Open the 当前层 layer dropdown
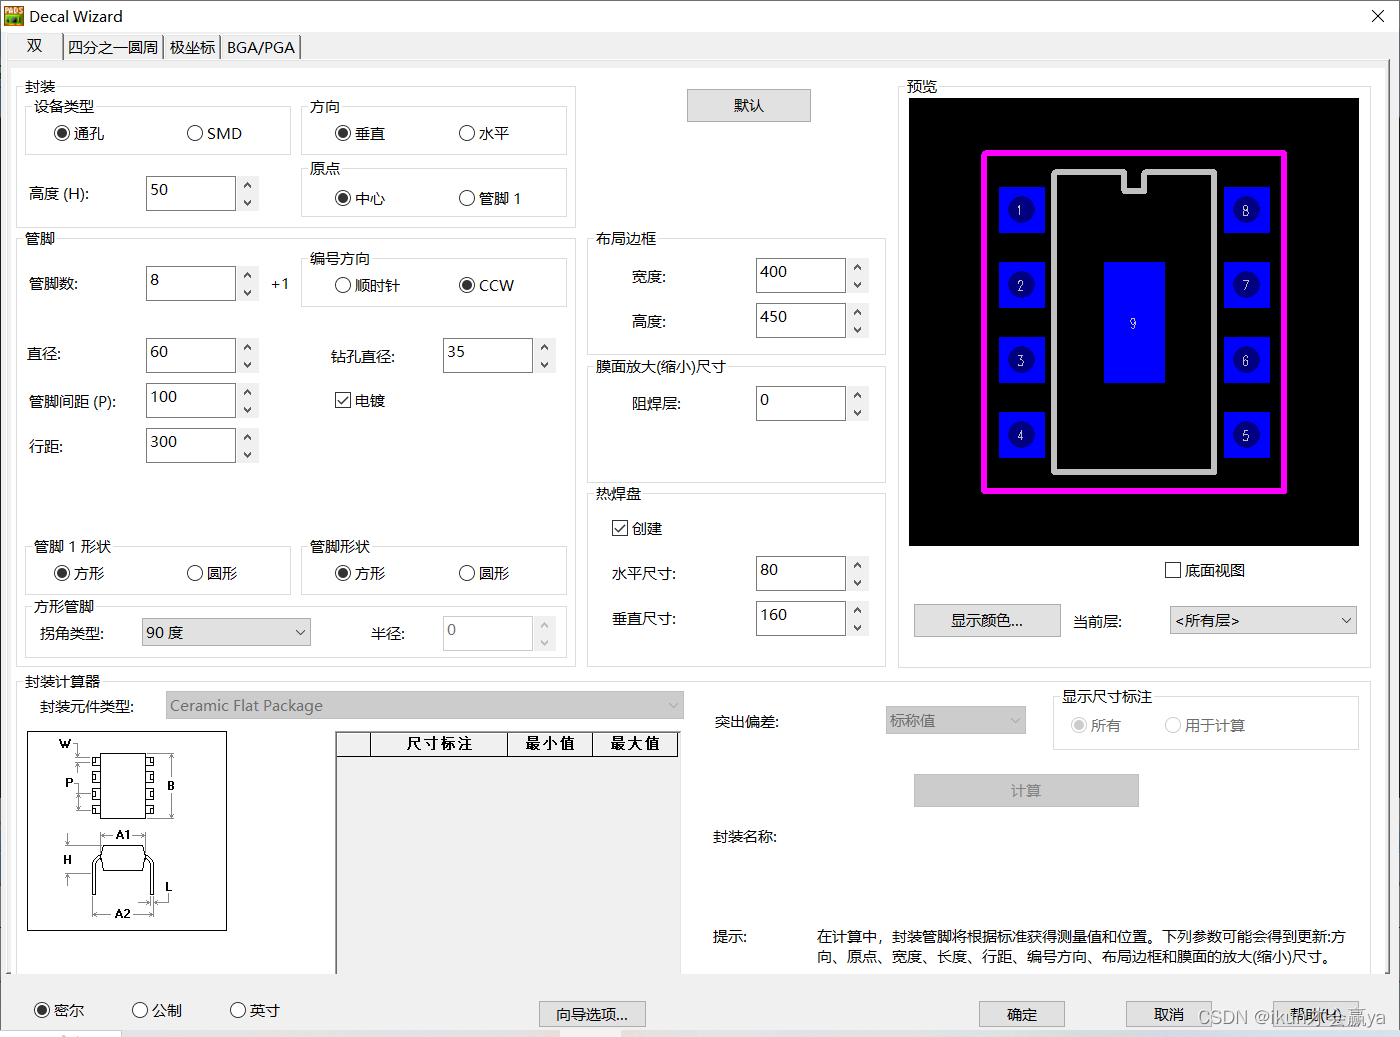This screenshot has width=1400, height=1037. click(x=1262, y=620)
